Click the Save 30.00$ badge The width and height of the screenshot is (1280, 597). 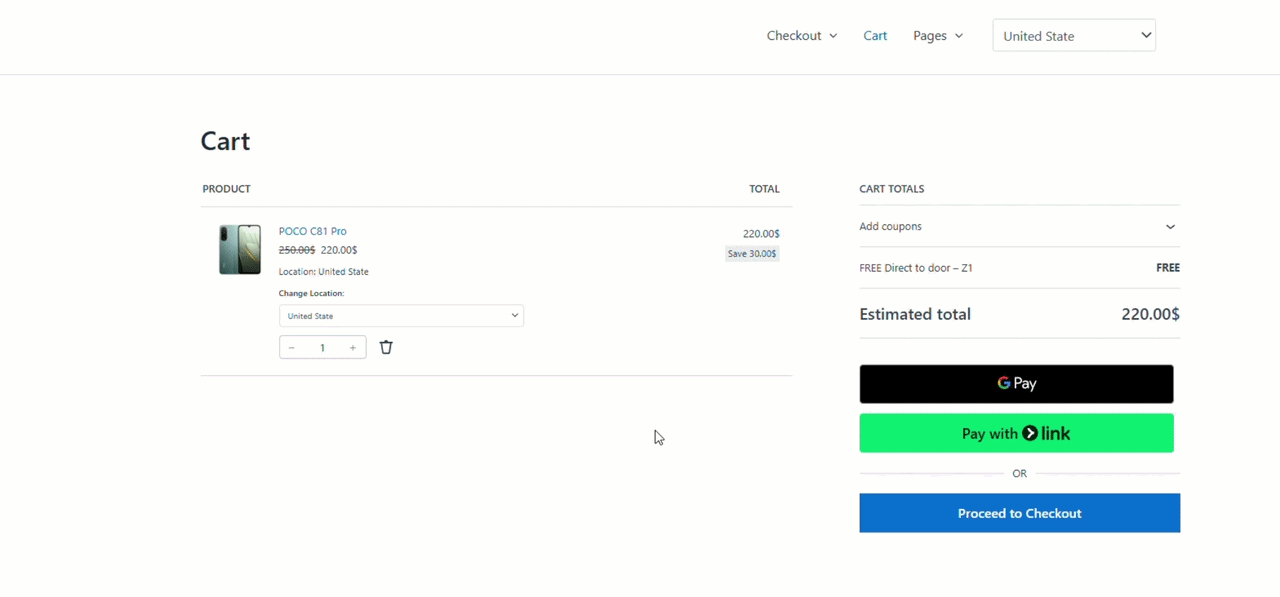(752, 254)
